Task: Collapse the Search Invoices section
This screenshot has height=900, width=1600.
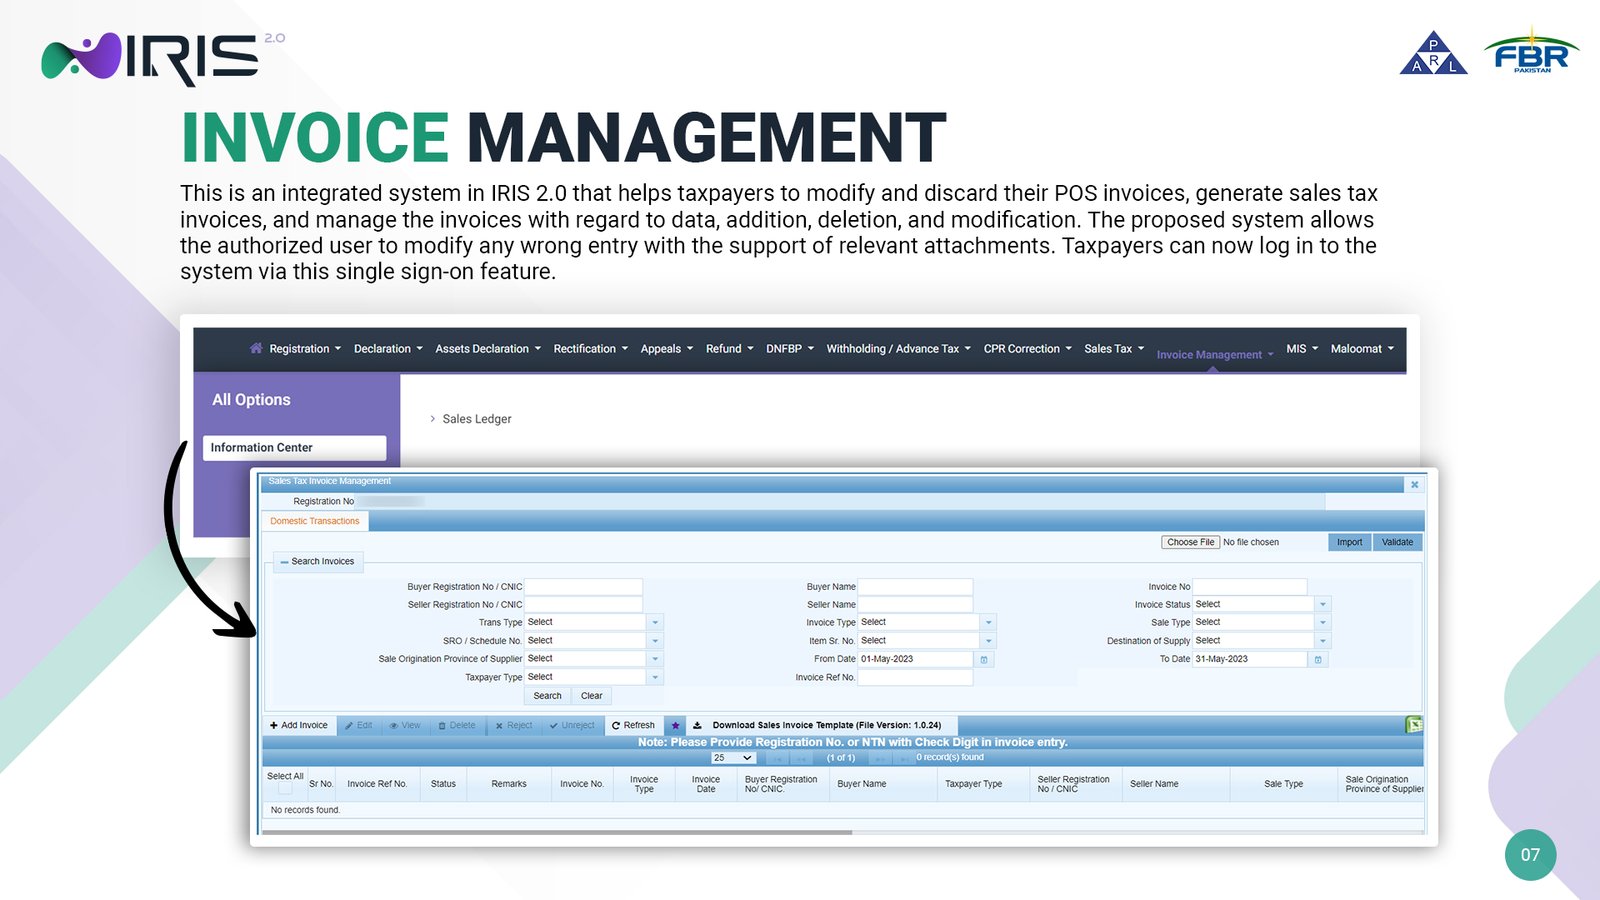Action: coord(318,562)
